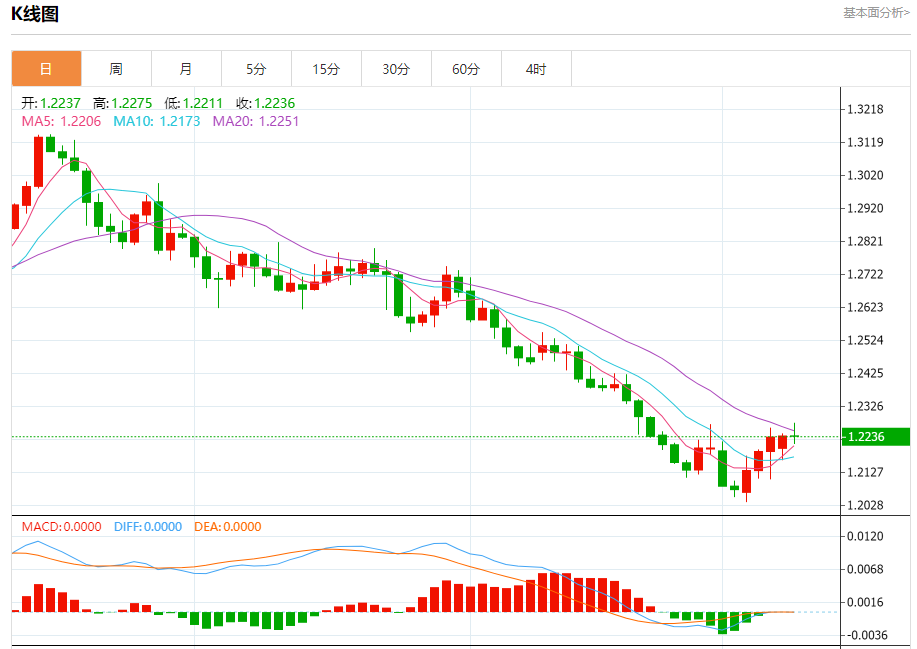Click the 1.2028 price axis label
This screenshot has width=917, height=649.
pyautogui.click(x=866, y=505)
